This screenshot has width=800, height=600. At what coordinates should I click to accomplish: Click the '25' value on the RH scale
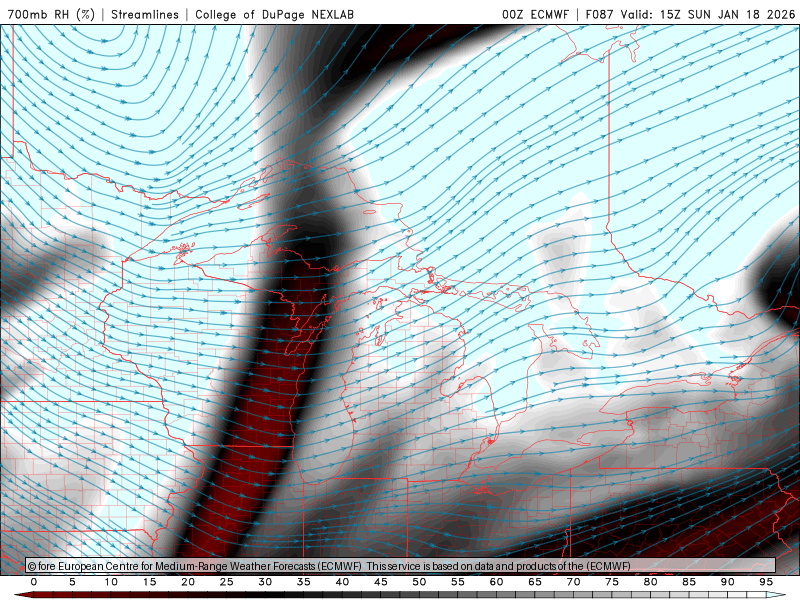click(x=227, y=582)
